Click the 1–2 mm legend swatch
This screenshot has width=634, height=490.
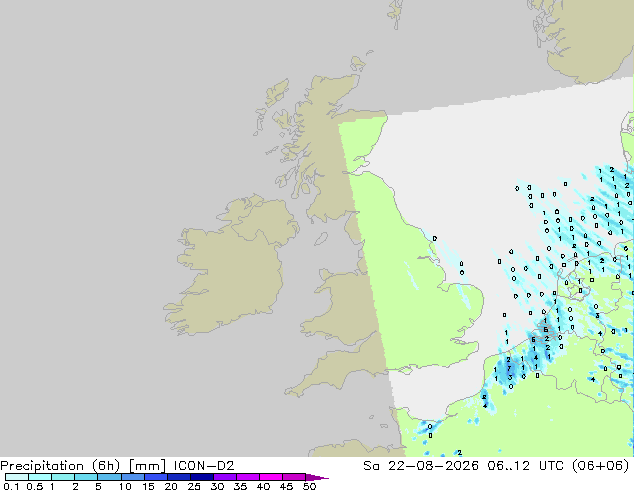(x=63, y=477)
